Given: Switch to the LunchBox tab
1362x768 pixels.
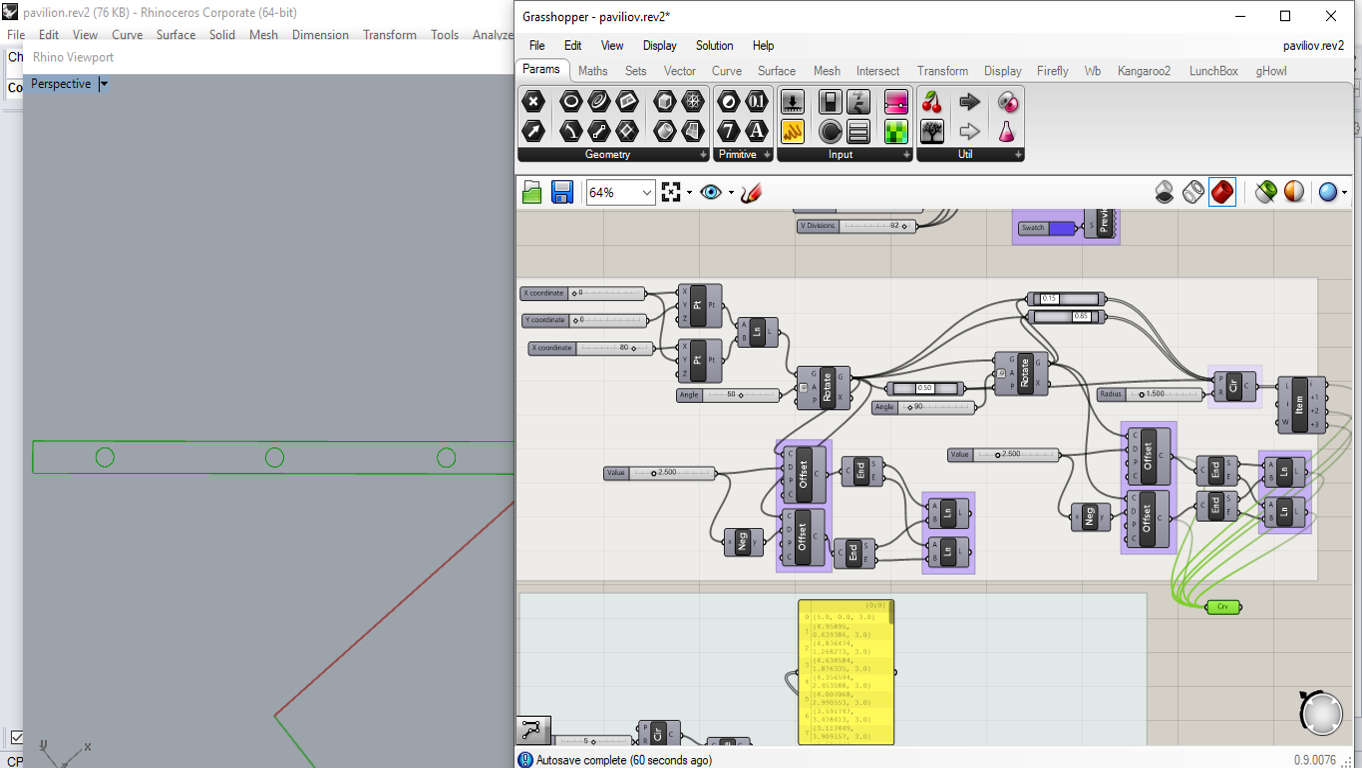Looking at the screenshot, I should 1214,71.
